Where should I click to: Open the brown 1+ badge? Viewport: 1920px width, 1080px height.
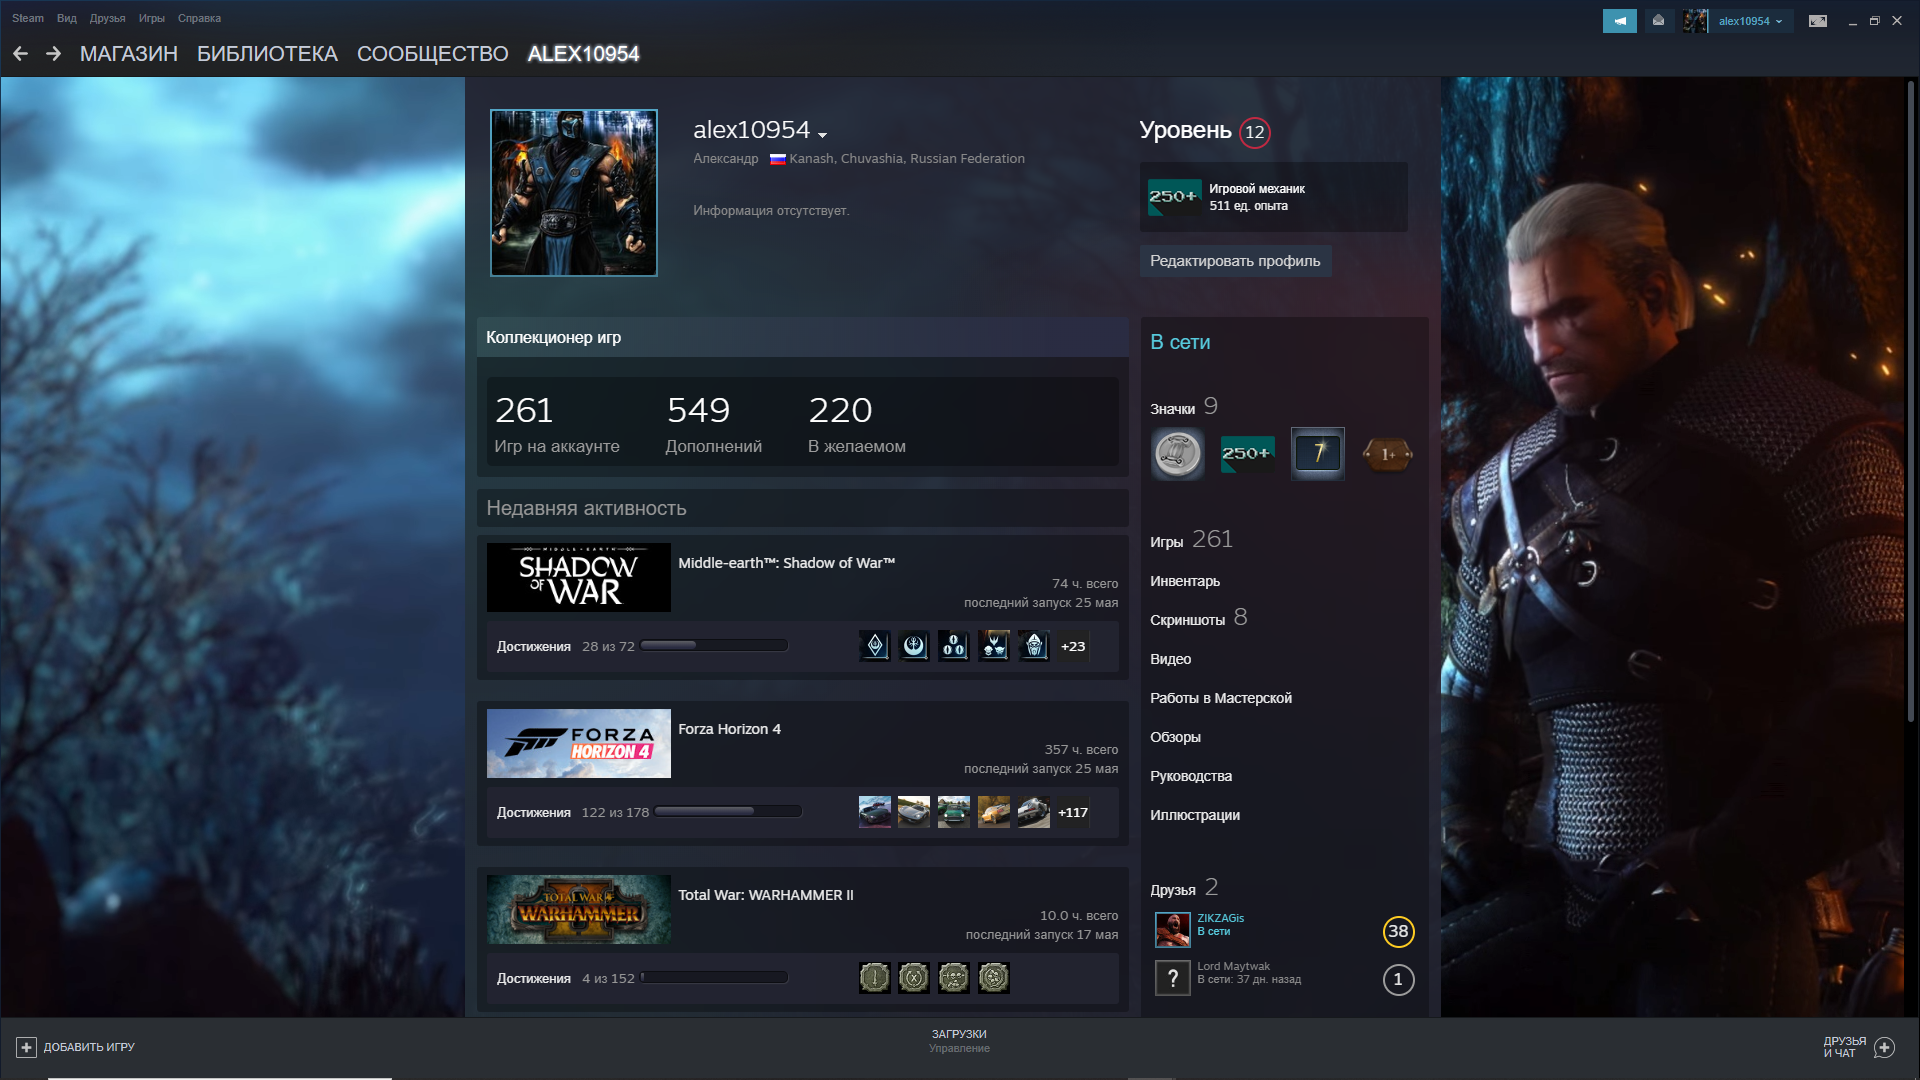click(x=1387, y=454)
